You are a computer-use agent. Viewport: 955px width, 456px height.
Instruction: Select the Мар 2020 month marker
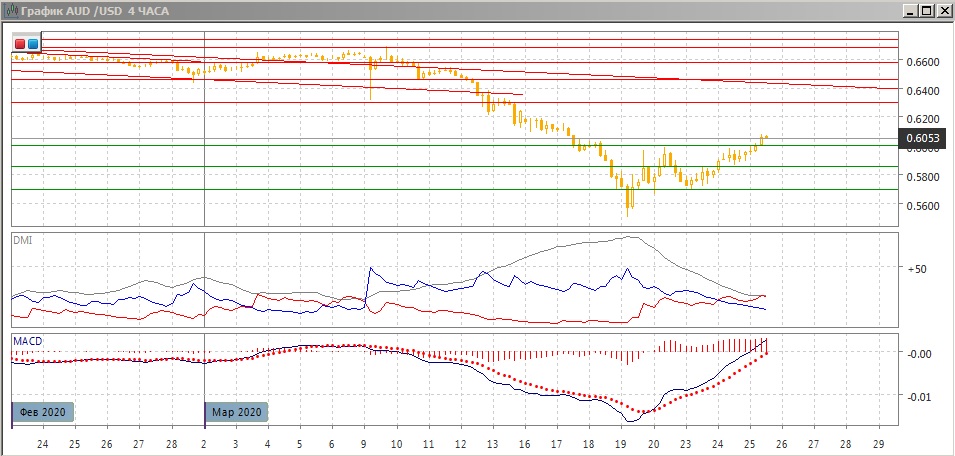pos(237,411)
